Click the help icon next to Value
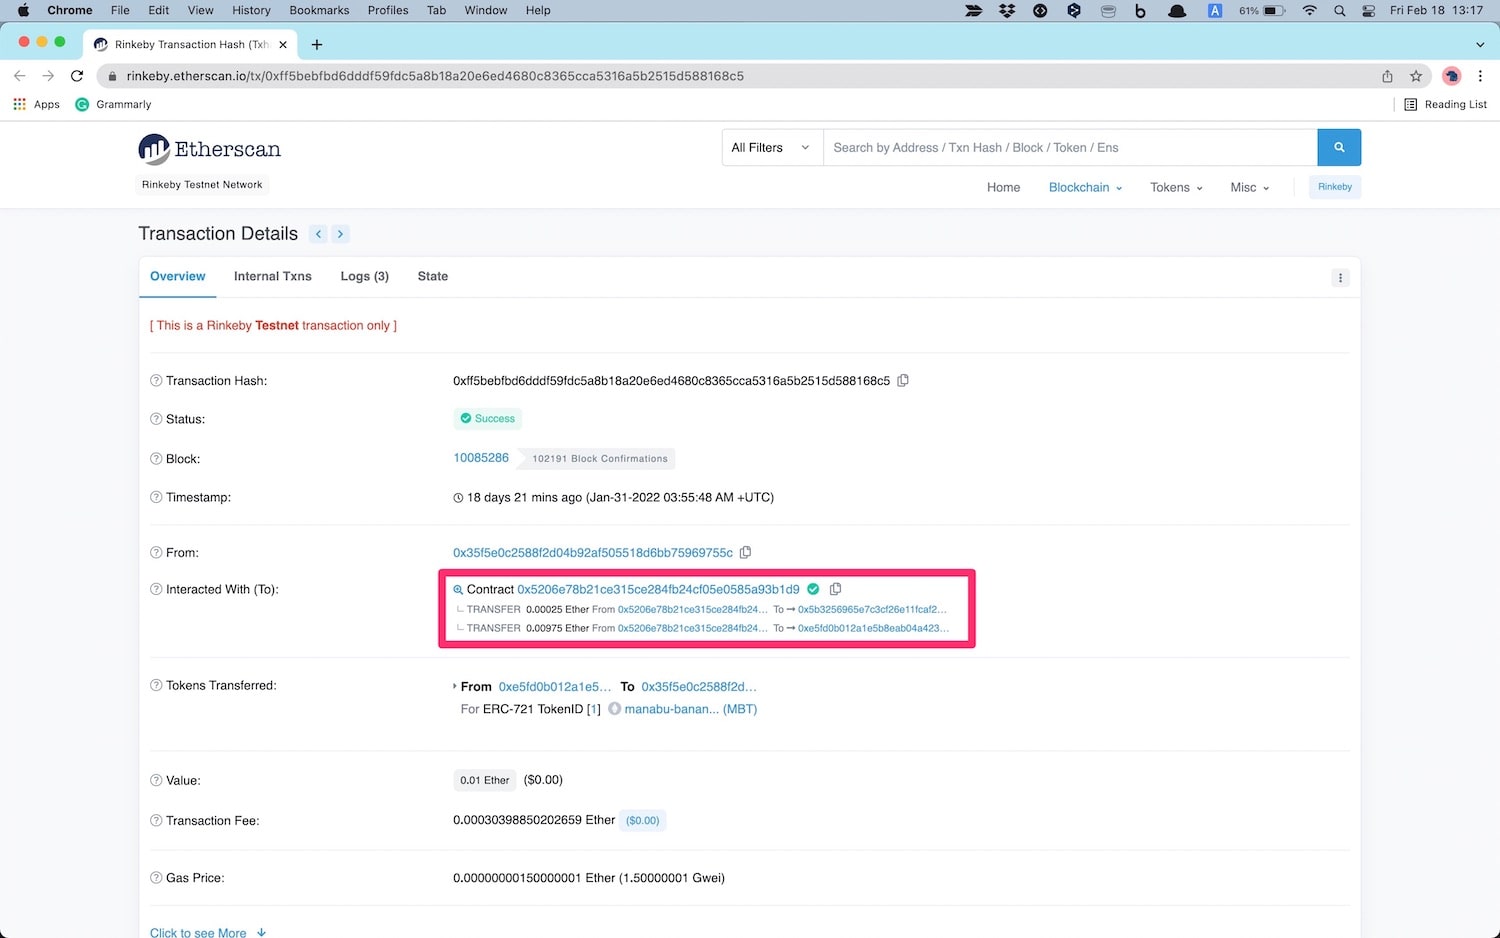This screenshot has width=1500, height=938. (156, 780)
